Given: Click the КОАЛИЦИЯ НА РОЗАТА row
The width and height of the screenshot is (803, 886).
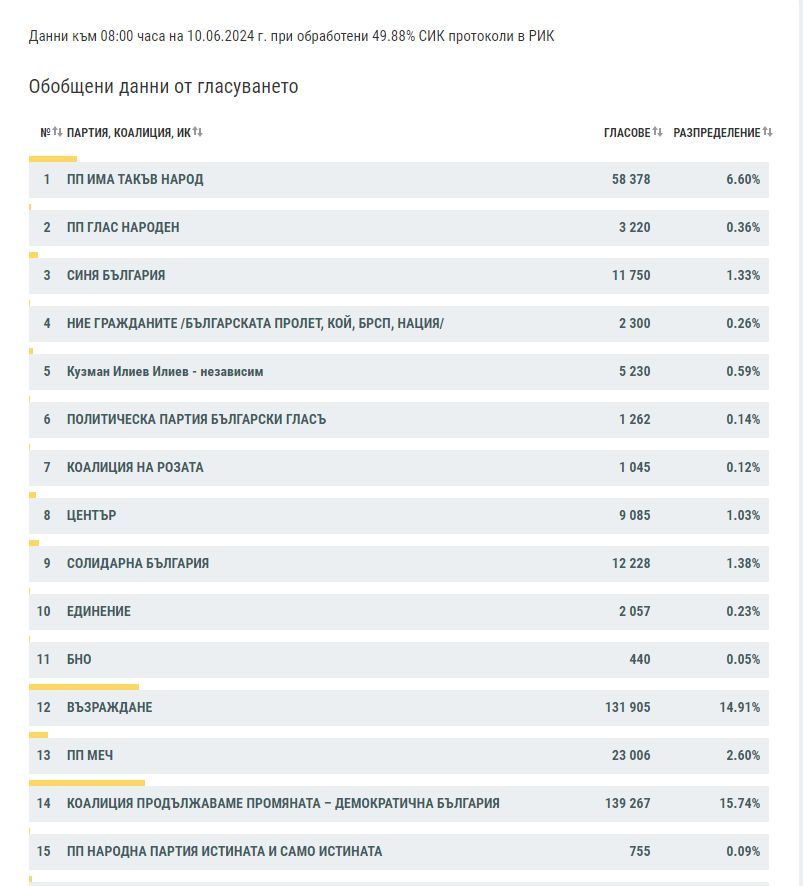Looking at the screenshot, I should click(399, 468).
